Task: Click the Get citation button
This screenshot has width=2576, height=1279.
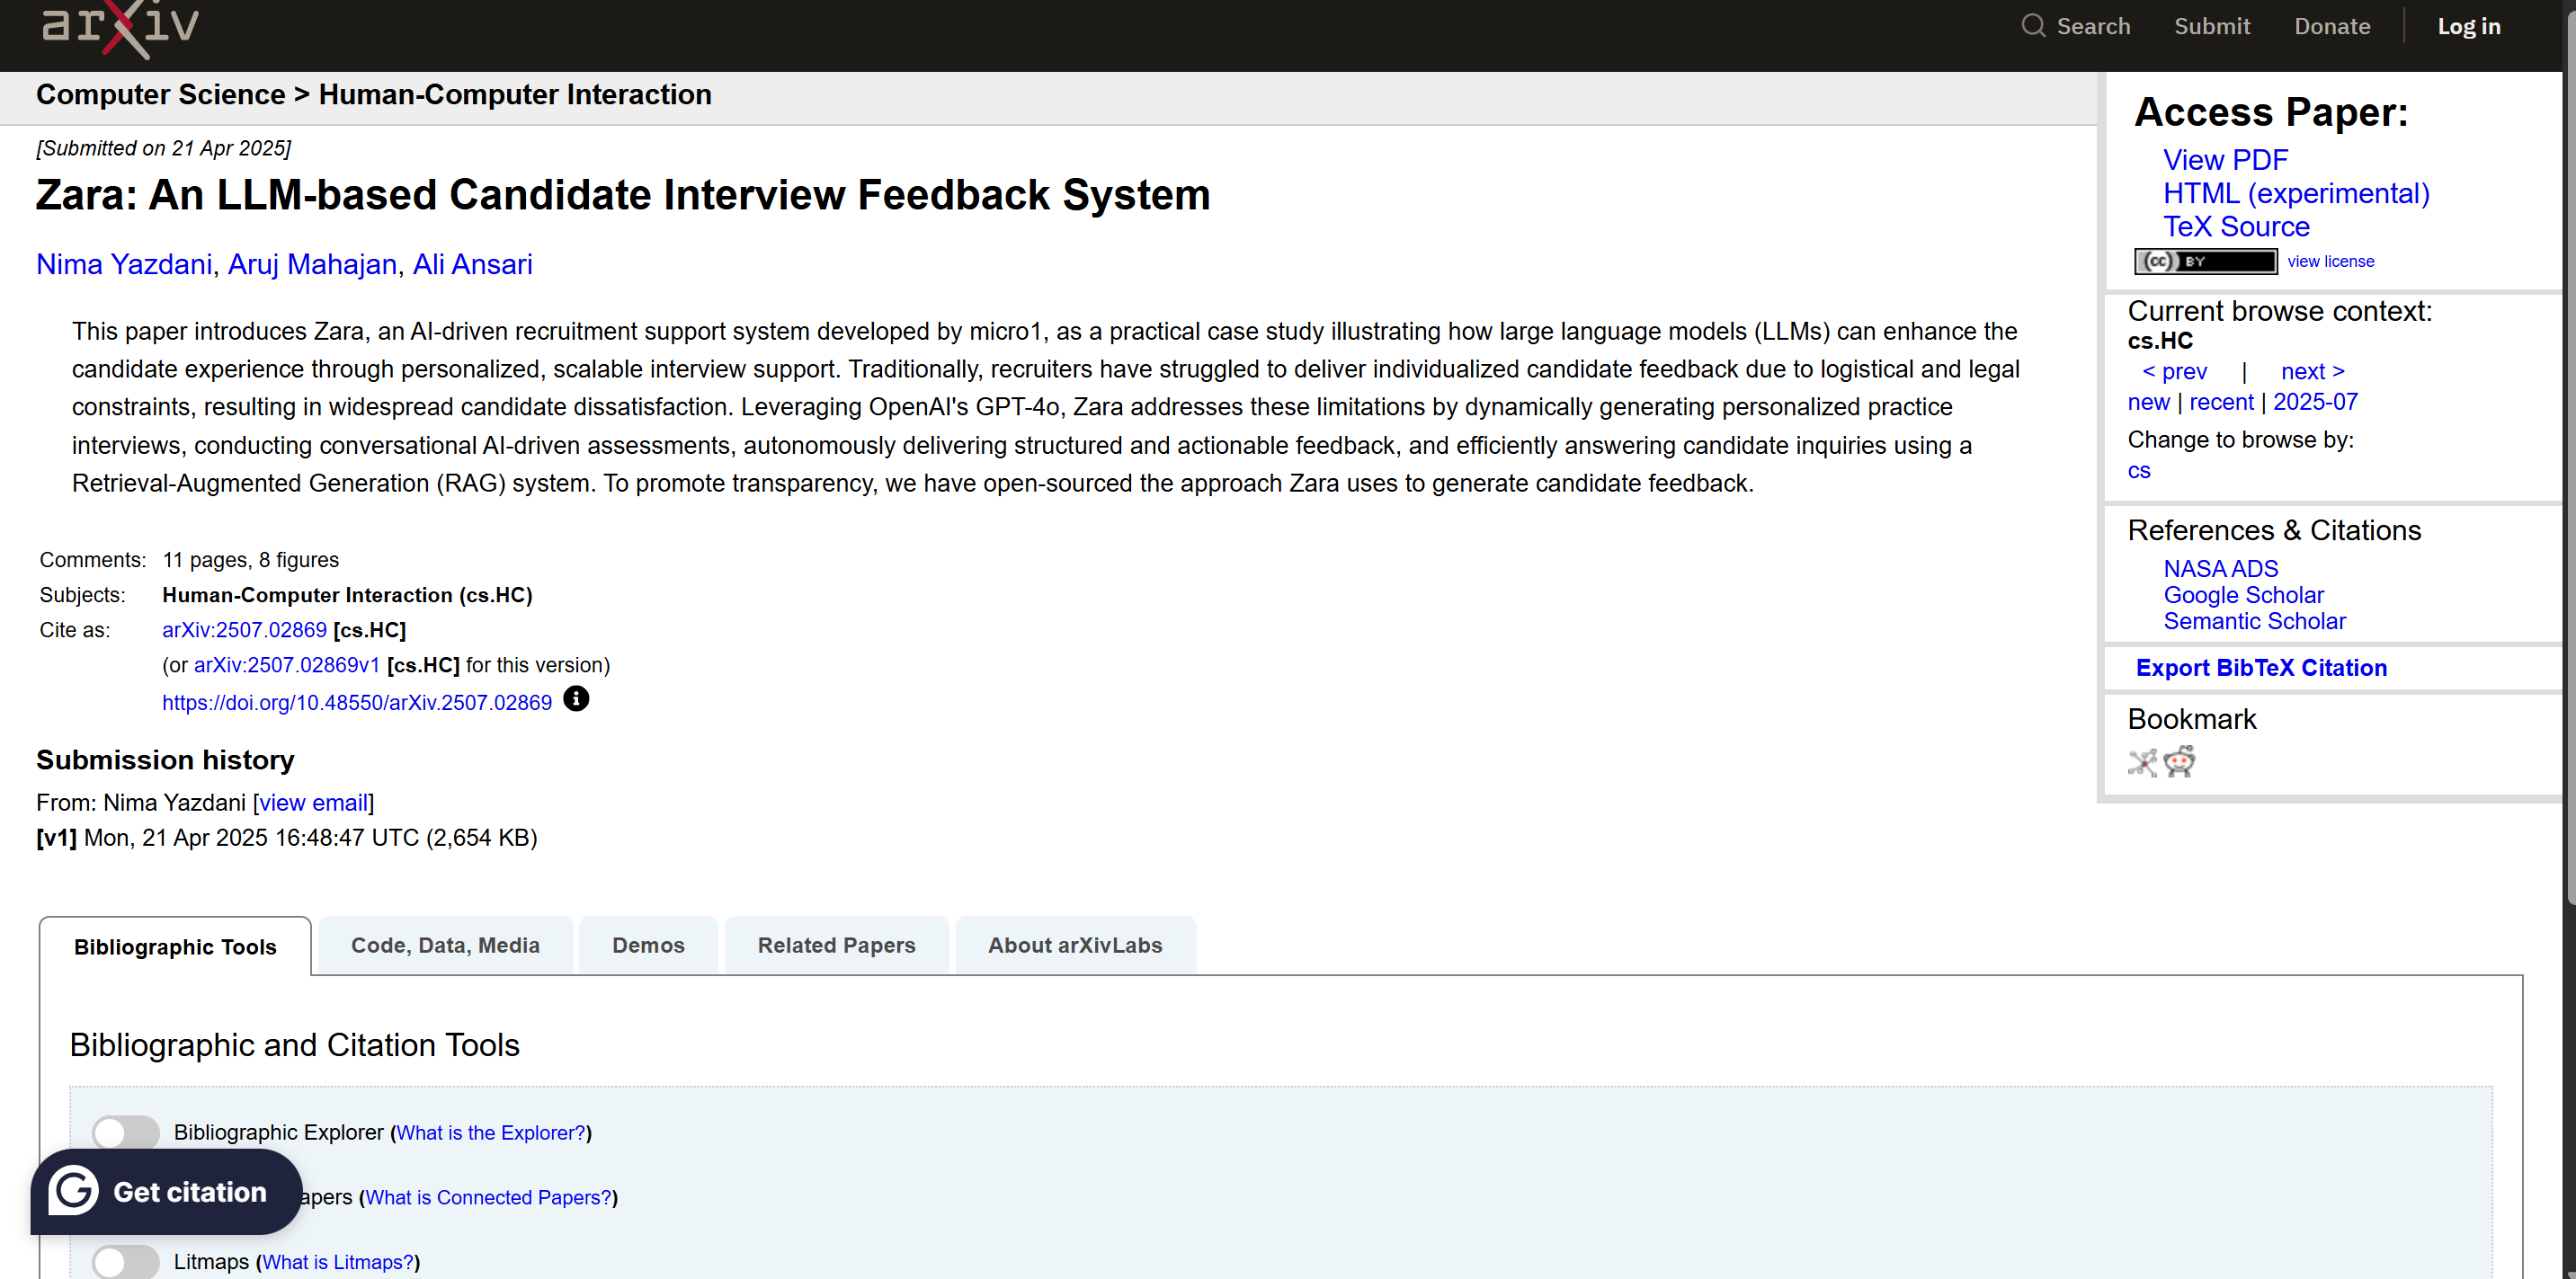Action: tap(166, 1191)
